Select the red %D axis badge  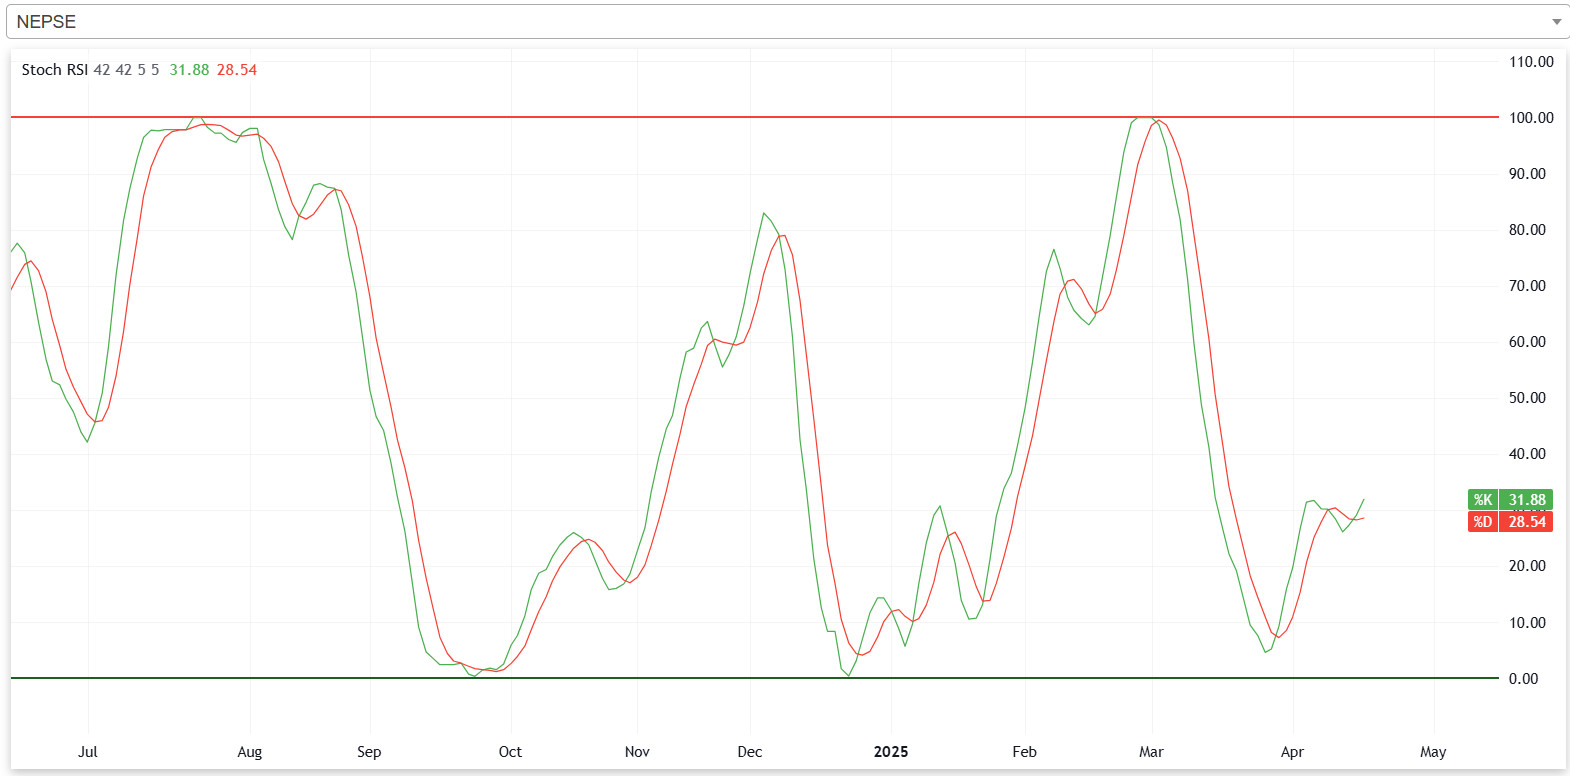click(1510, 522)
